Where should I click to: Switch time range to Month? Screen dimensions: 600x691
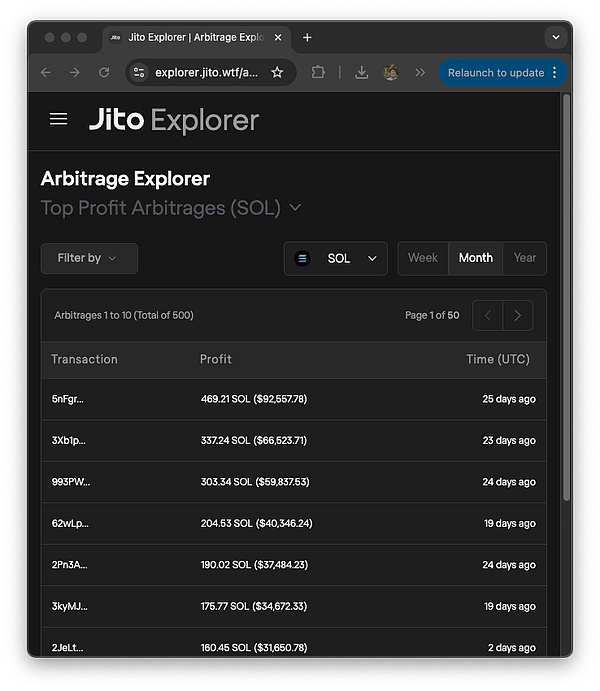point(476,258)
